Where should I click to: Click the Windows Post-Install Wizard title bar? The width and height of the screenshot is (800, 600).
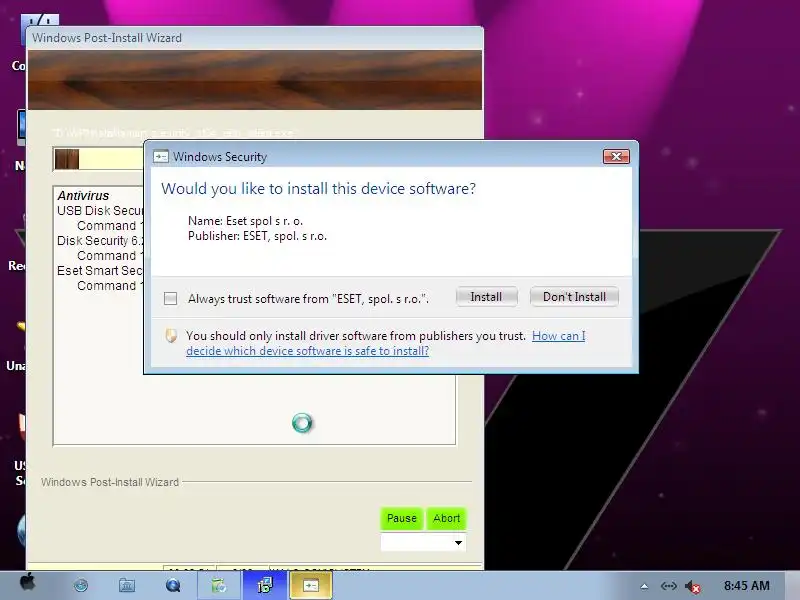click(x=255, y=38)
